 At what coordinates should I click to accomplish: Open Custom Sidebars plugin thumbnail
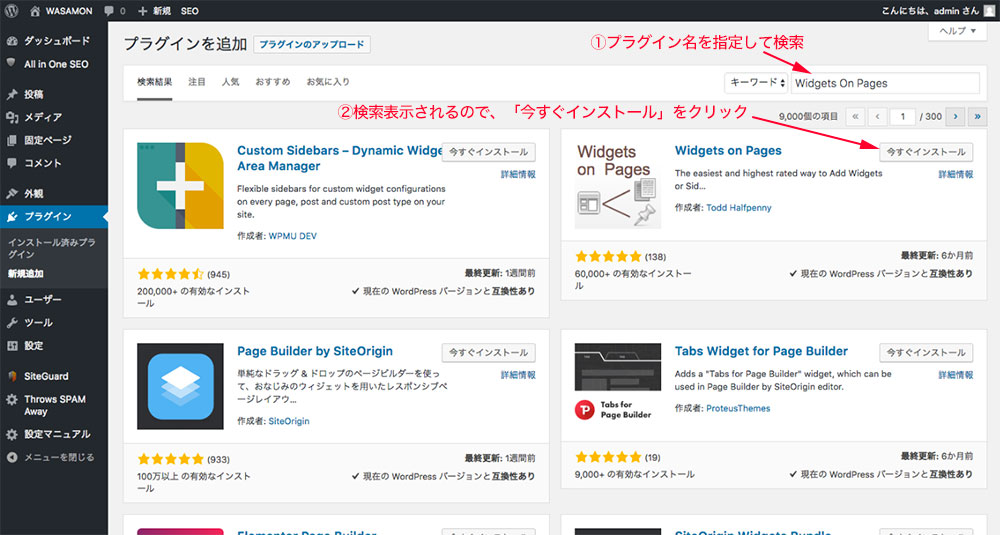180,186
